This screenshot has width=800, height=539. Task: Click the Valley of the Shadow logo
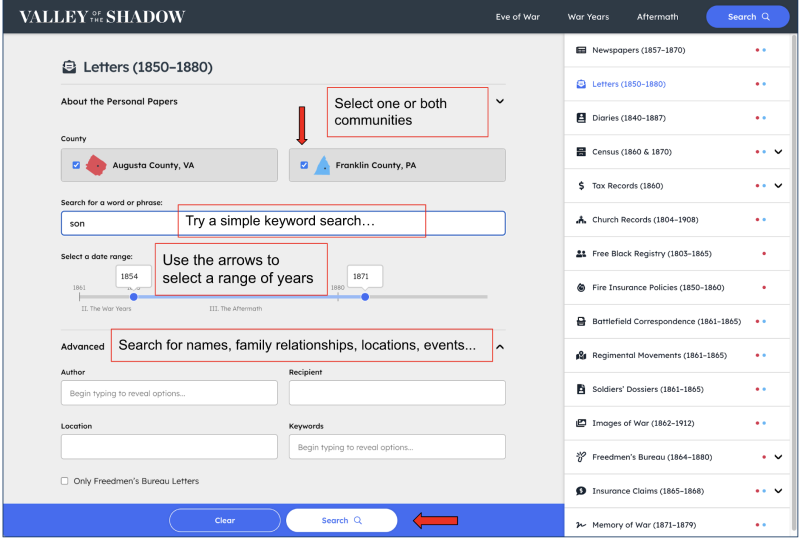pyautogui.click(x=102, y=17)
